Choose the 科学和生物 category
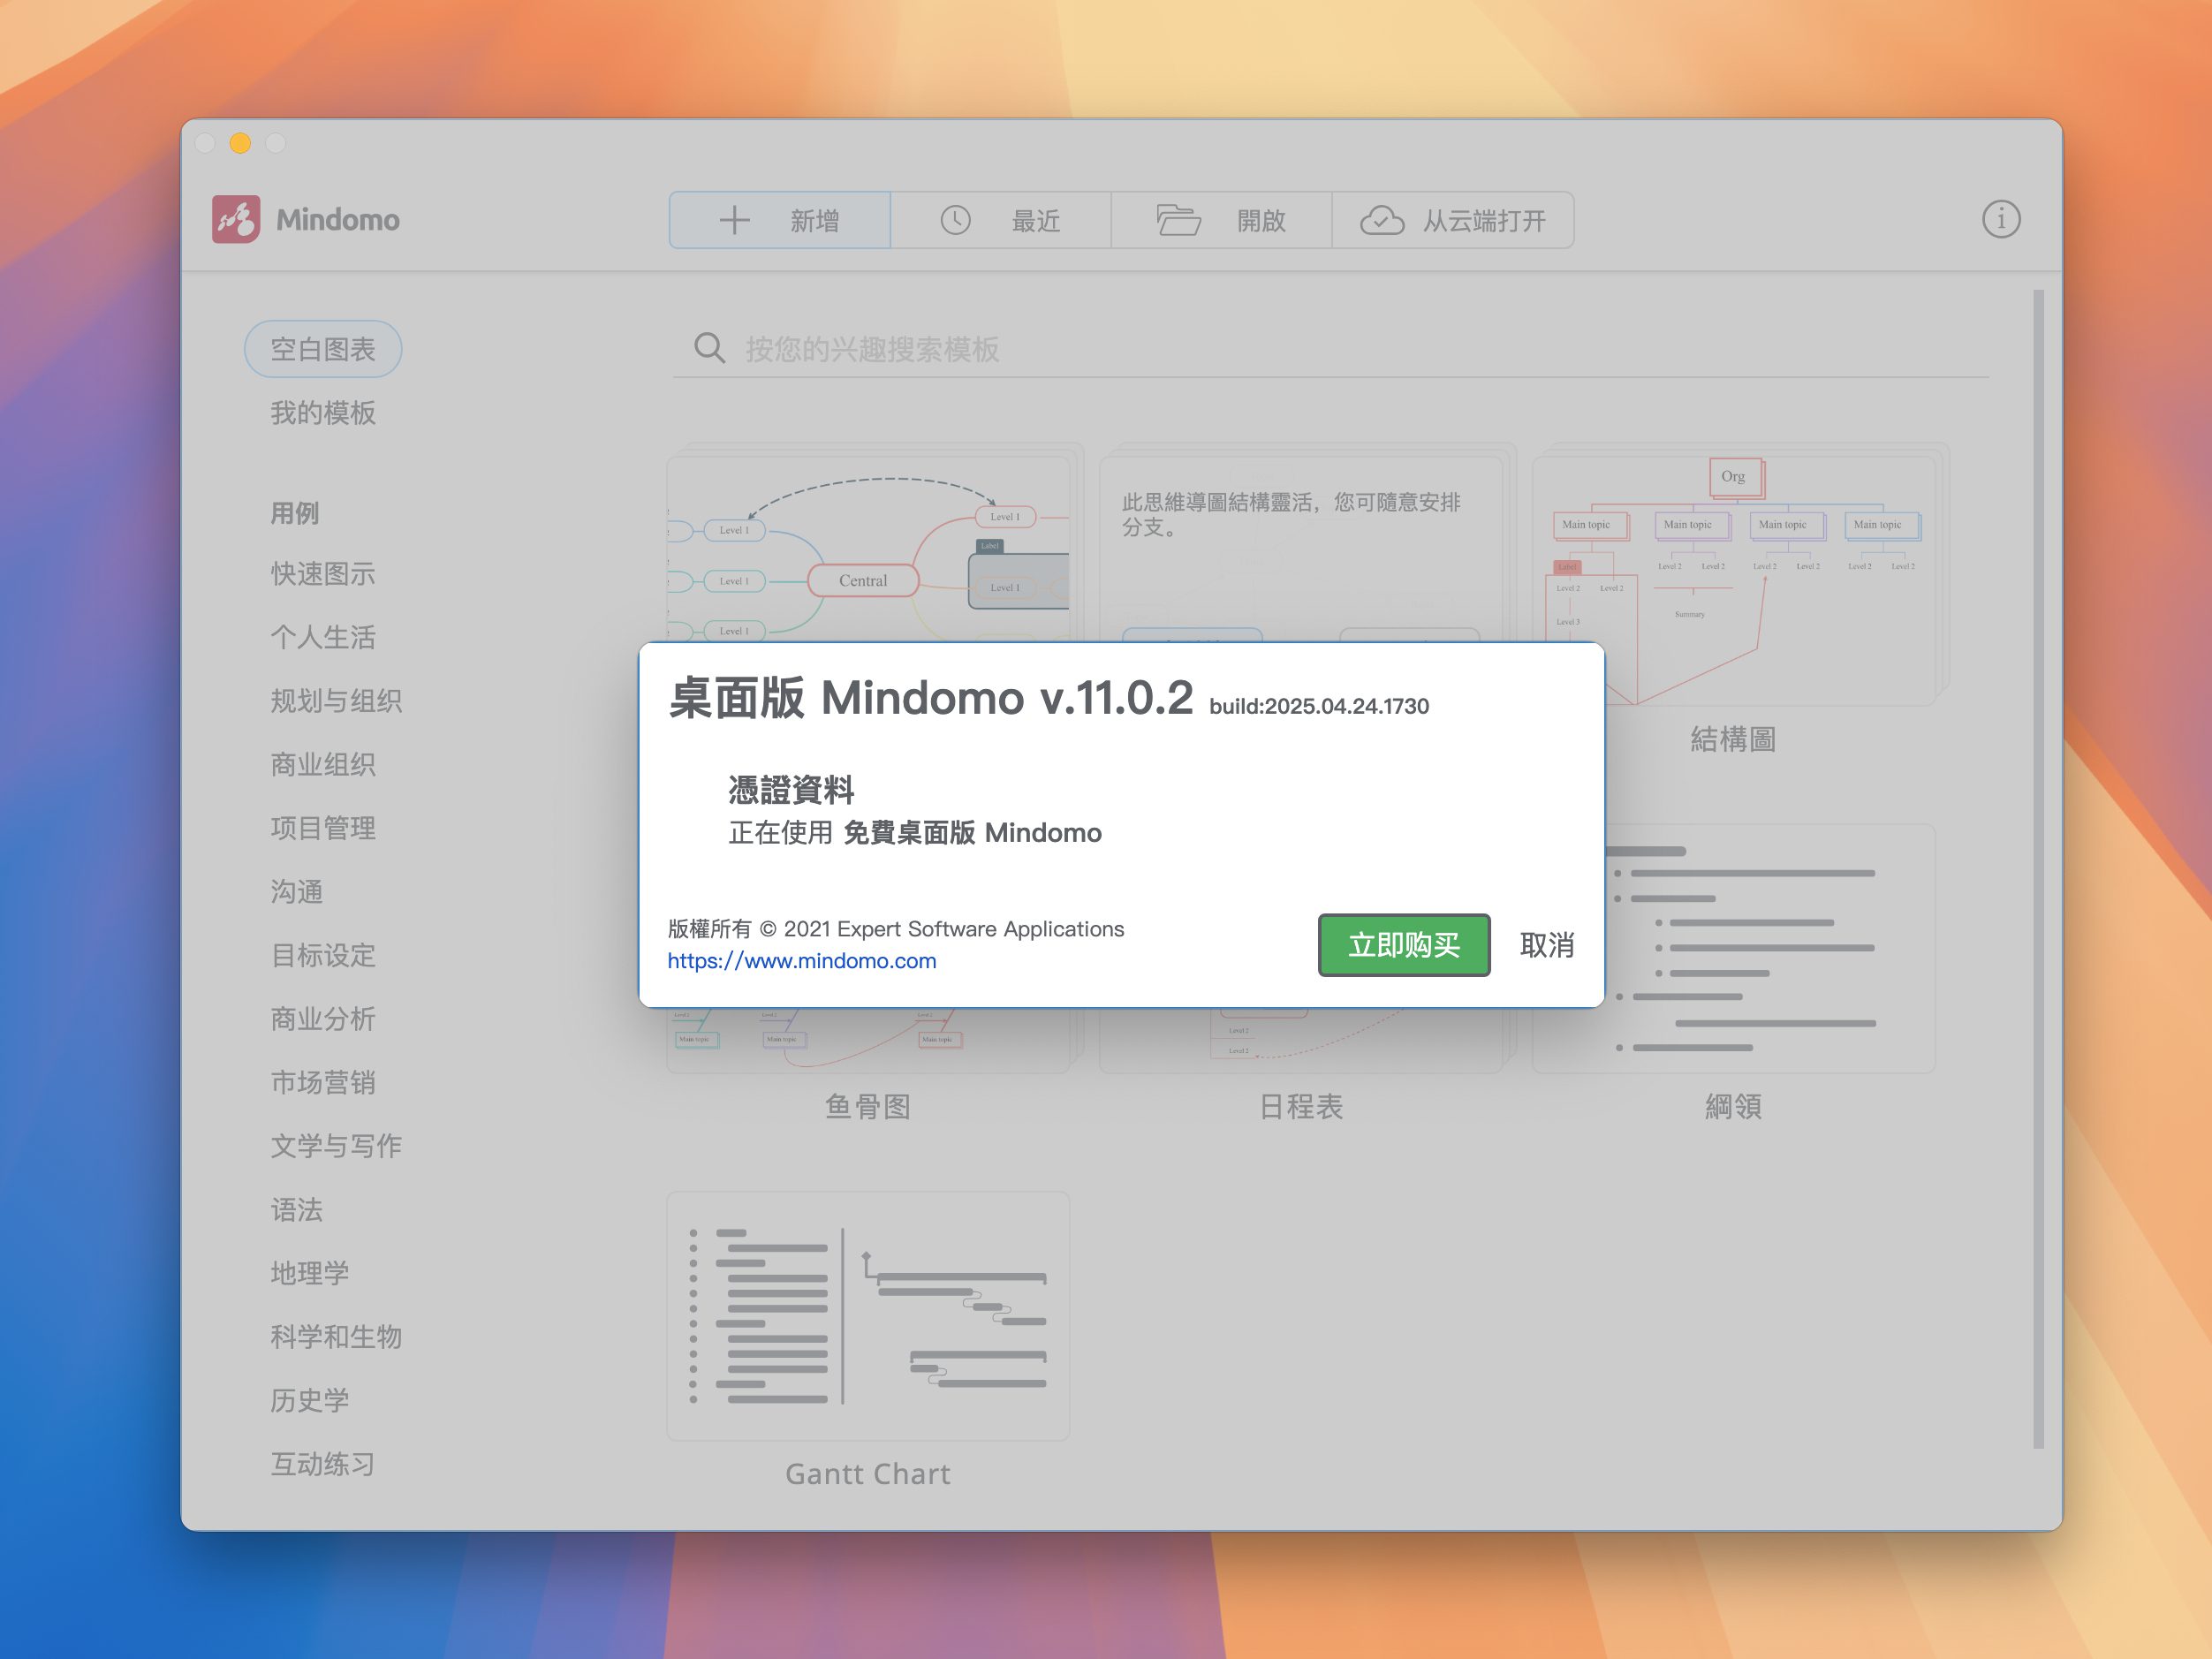2212x1659 pixels. pos(335,1337)
